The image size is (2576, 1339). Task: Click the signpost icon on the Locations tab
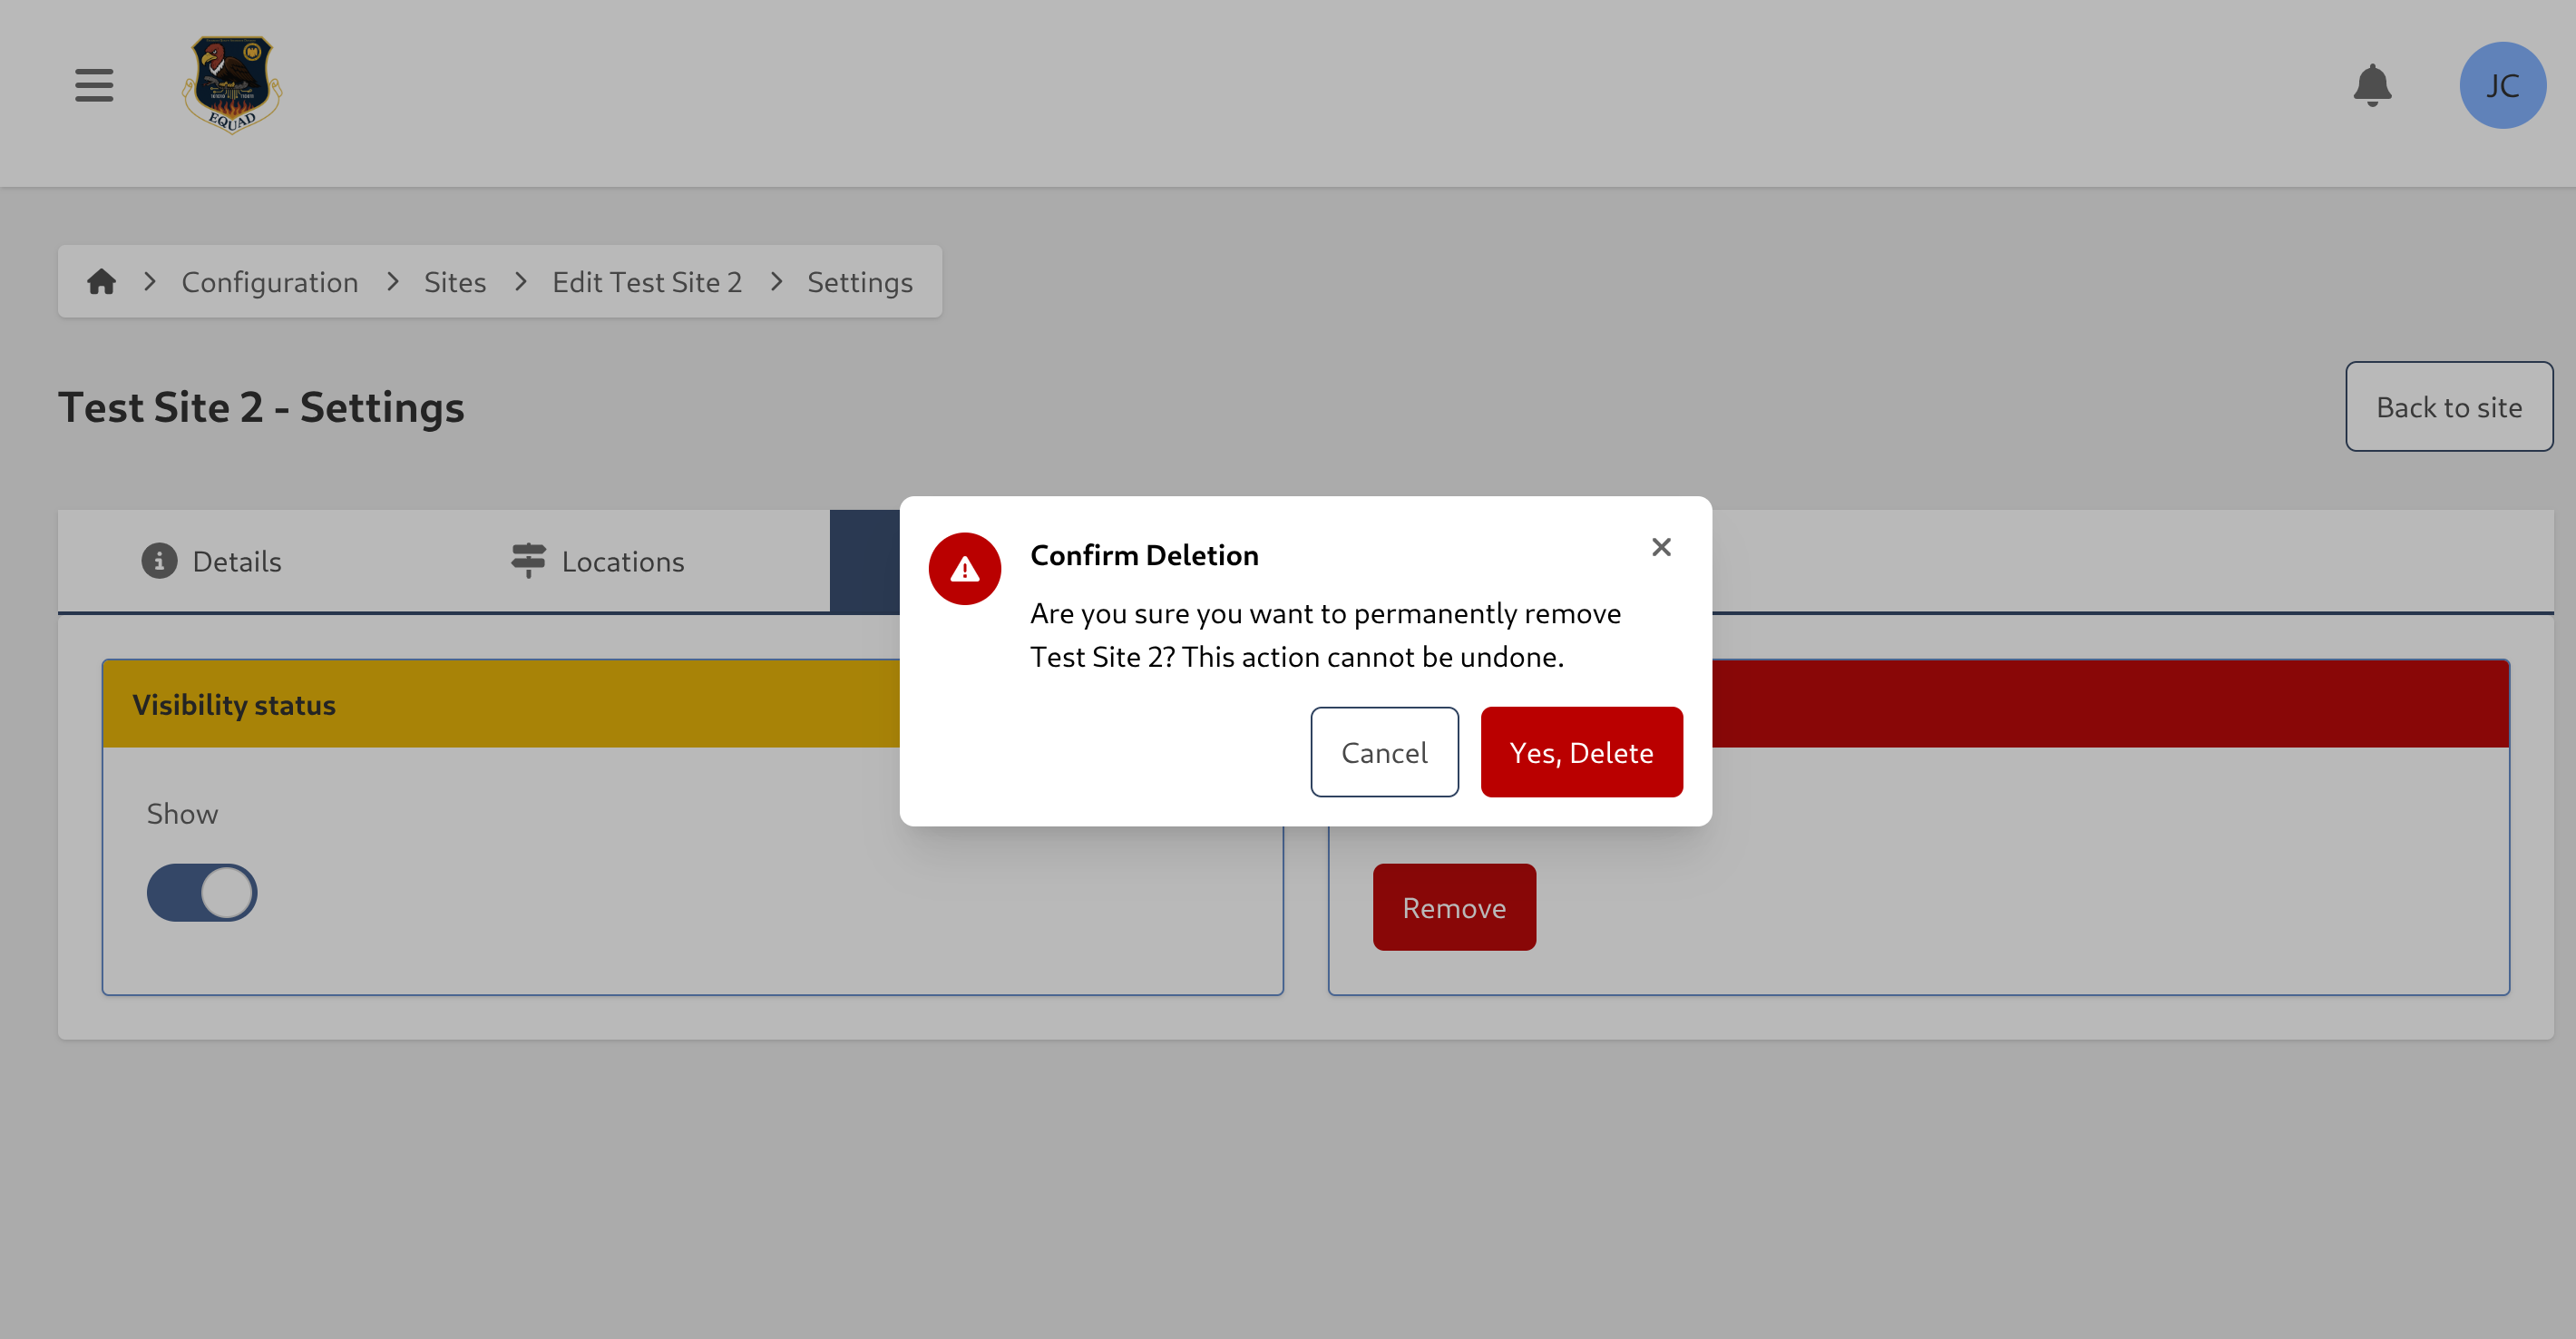[x=527, y=561]
